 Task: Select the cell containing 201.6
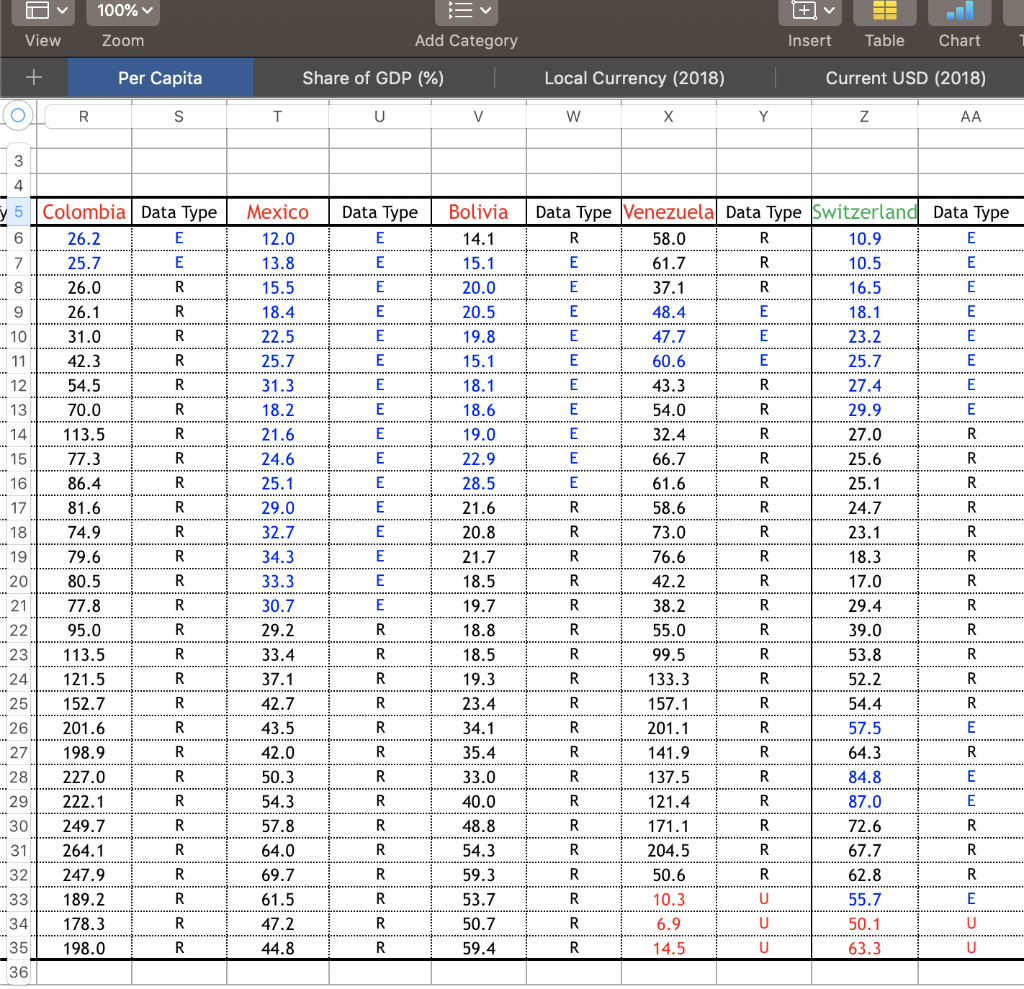[x=84, y=728]
